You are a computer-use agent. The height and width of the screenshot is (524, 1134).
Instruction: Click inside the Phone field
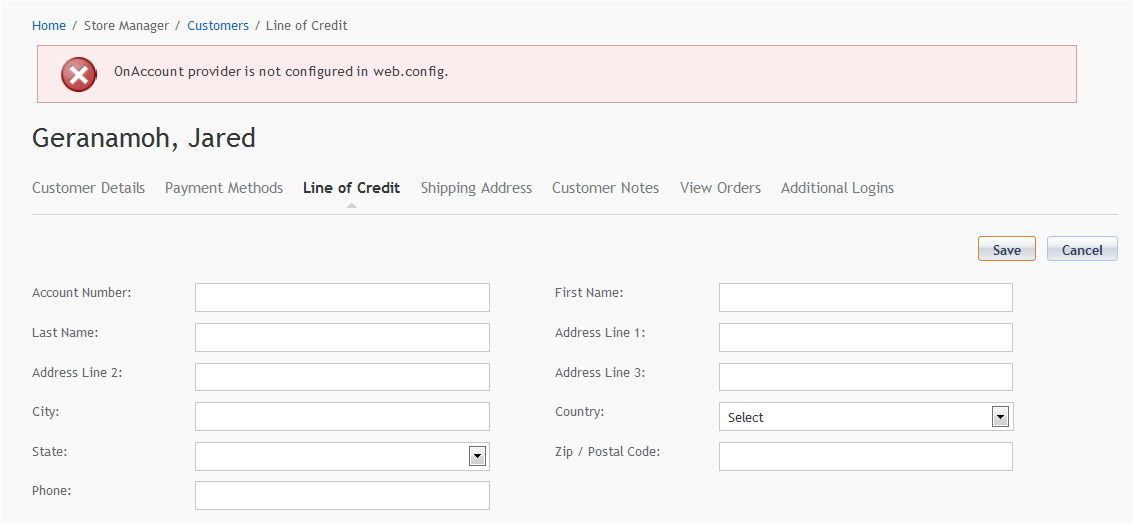click(x=342, y=496)
